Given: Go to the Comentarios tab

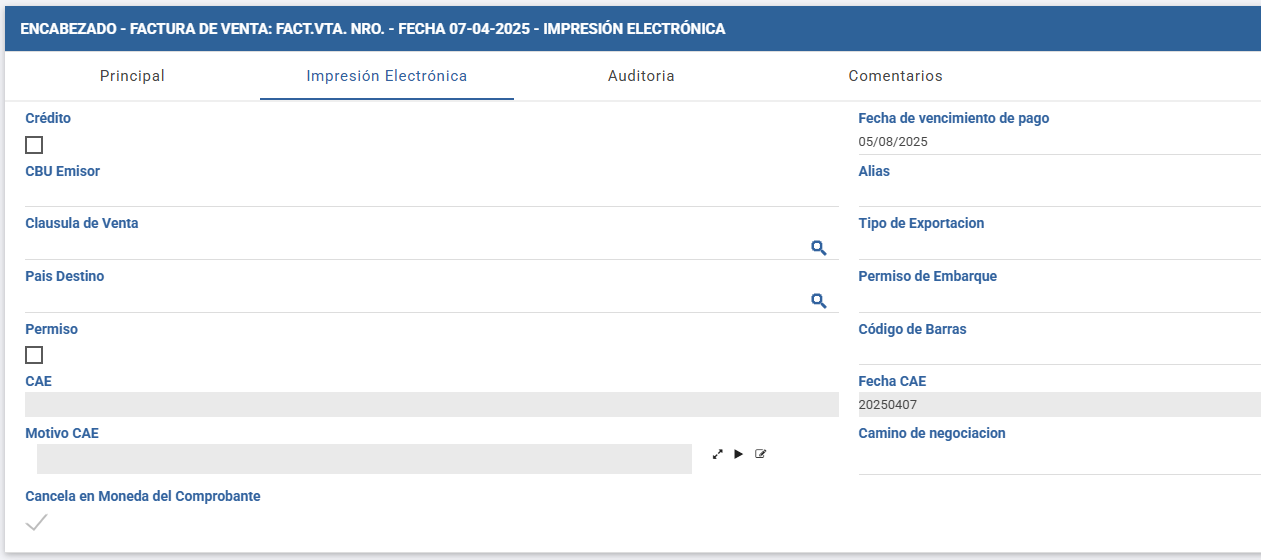Looking at the screenshot, I should pyautogui.click(x=895, y=76).
